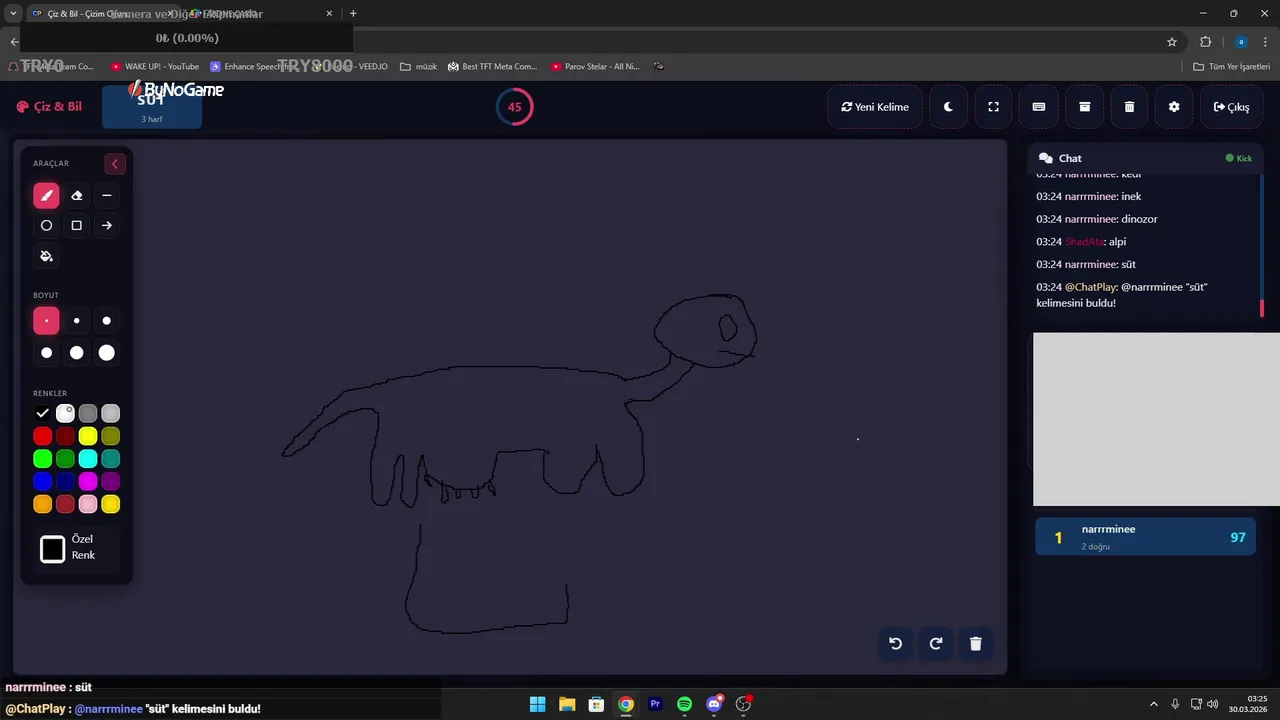Clear canvas with bottom trash button
Screen dimensions: 1280x720
click(x=976, y=644)
